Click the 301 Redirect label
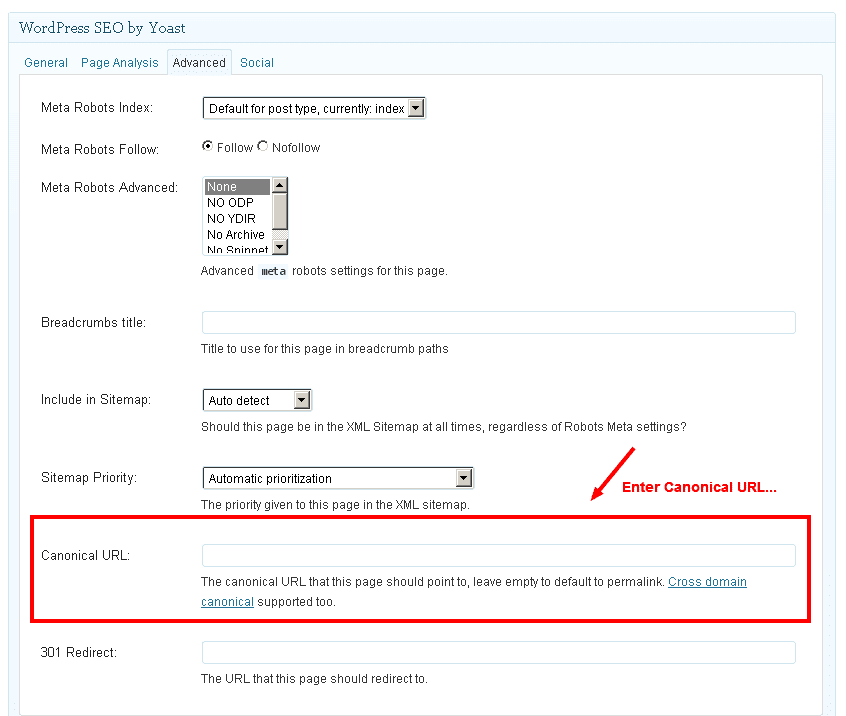 pos(79,653)
